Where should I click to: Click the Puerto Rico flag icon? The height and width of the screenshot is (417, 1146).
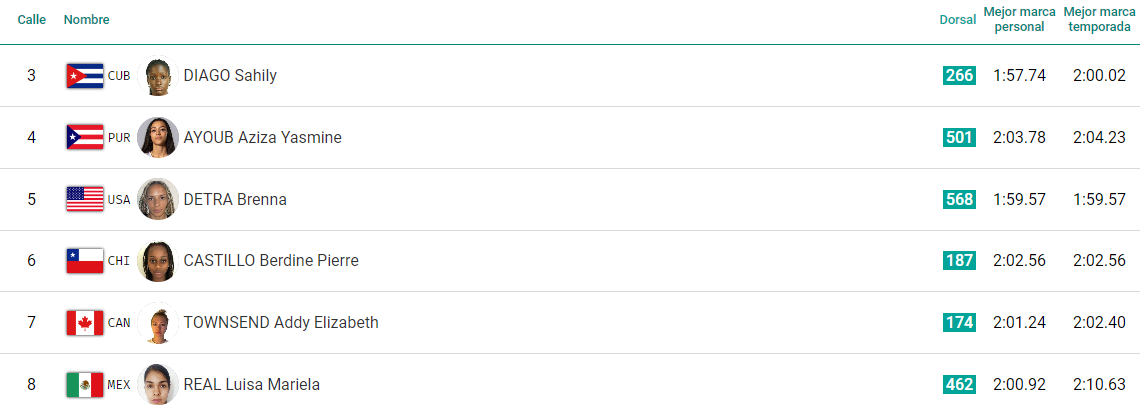click(85, 137)
